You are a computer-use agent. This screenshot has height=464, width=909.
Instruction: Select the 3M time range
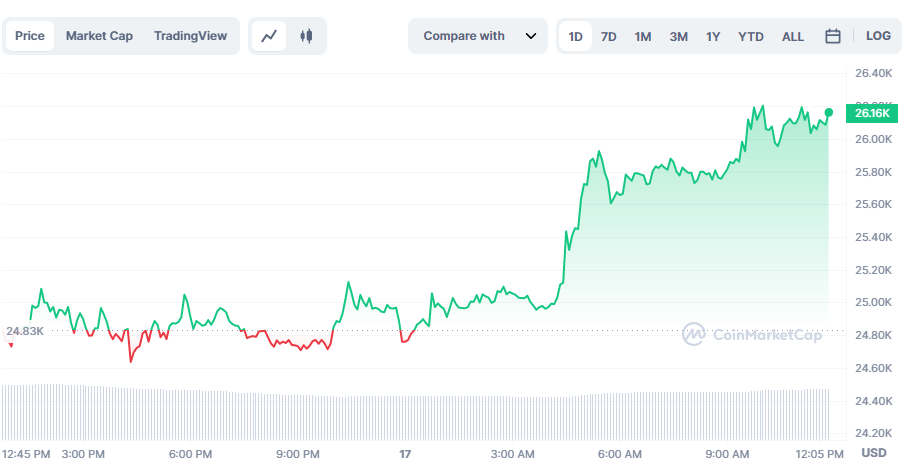678,36
